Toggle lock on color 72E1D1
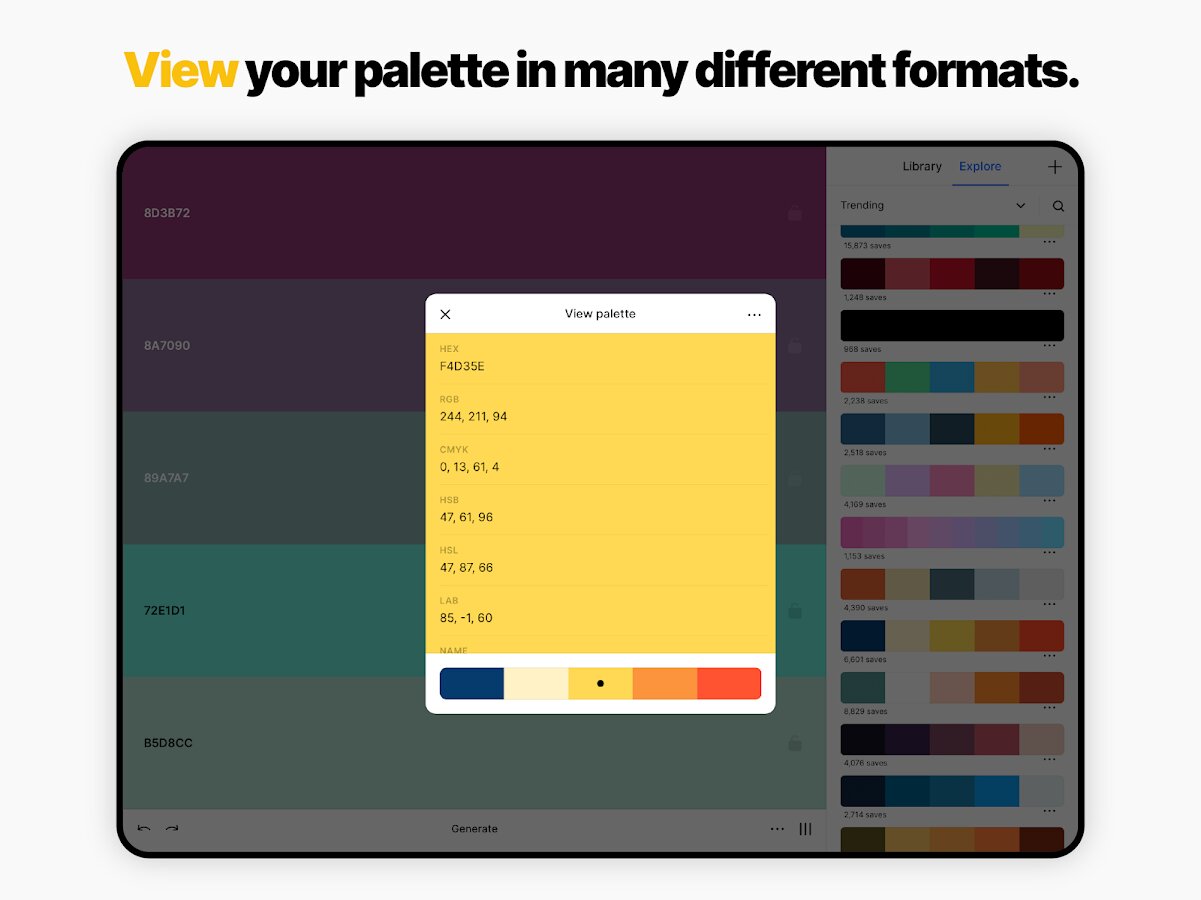 (x=794, y=610)
